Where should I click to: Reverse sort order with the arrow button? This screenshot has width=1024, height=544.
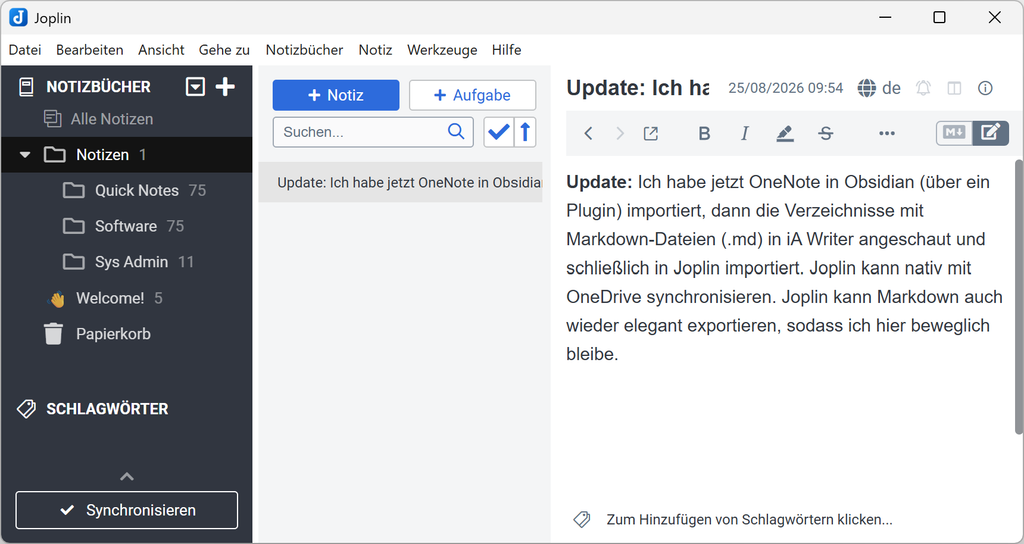pos(525,132)
